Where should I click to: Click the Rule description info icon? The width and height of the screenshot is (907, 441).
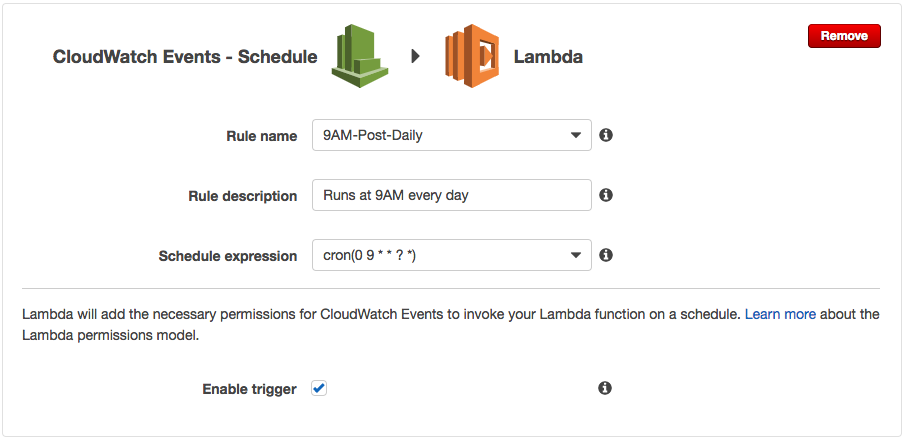point(605,195)
